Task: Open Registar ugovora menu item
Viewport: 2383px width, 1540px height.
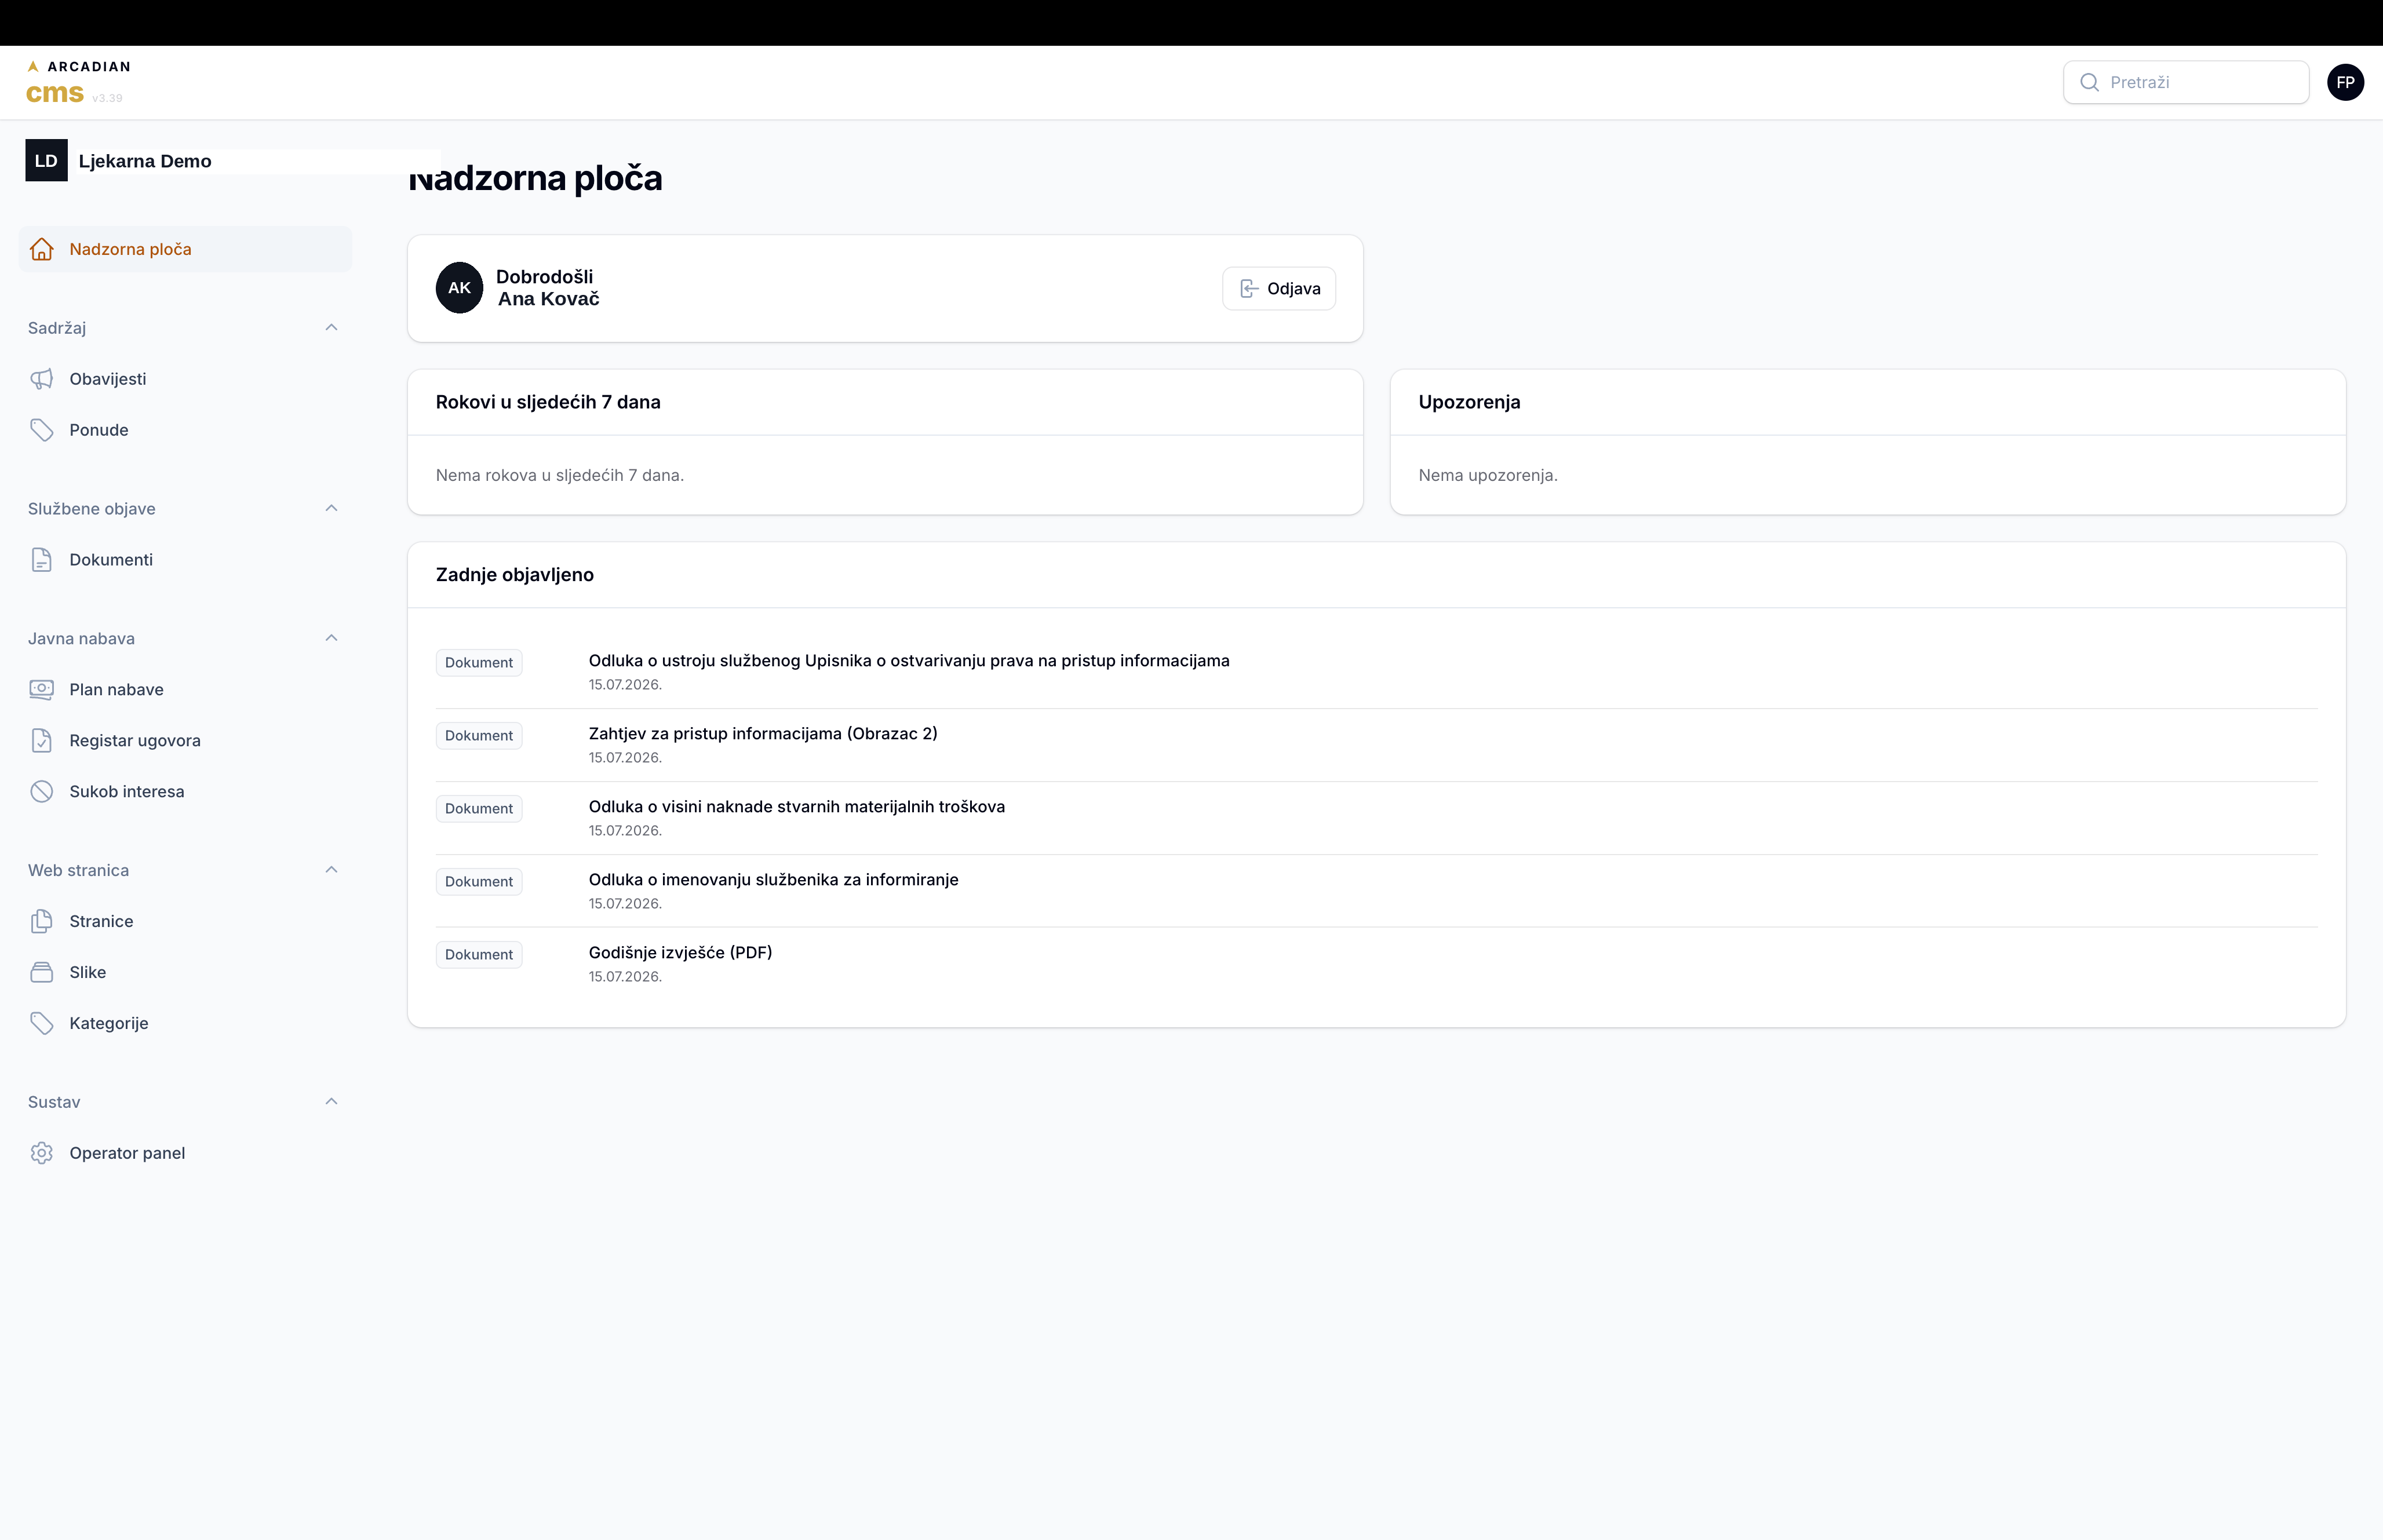Action: point(185,741)
